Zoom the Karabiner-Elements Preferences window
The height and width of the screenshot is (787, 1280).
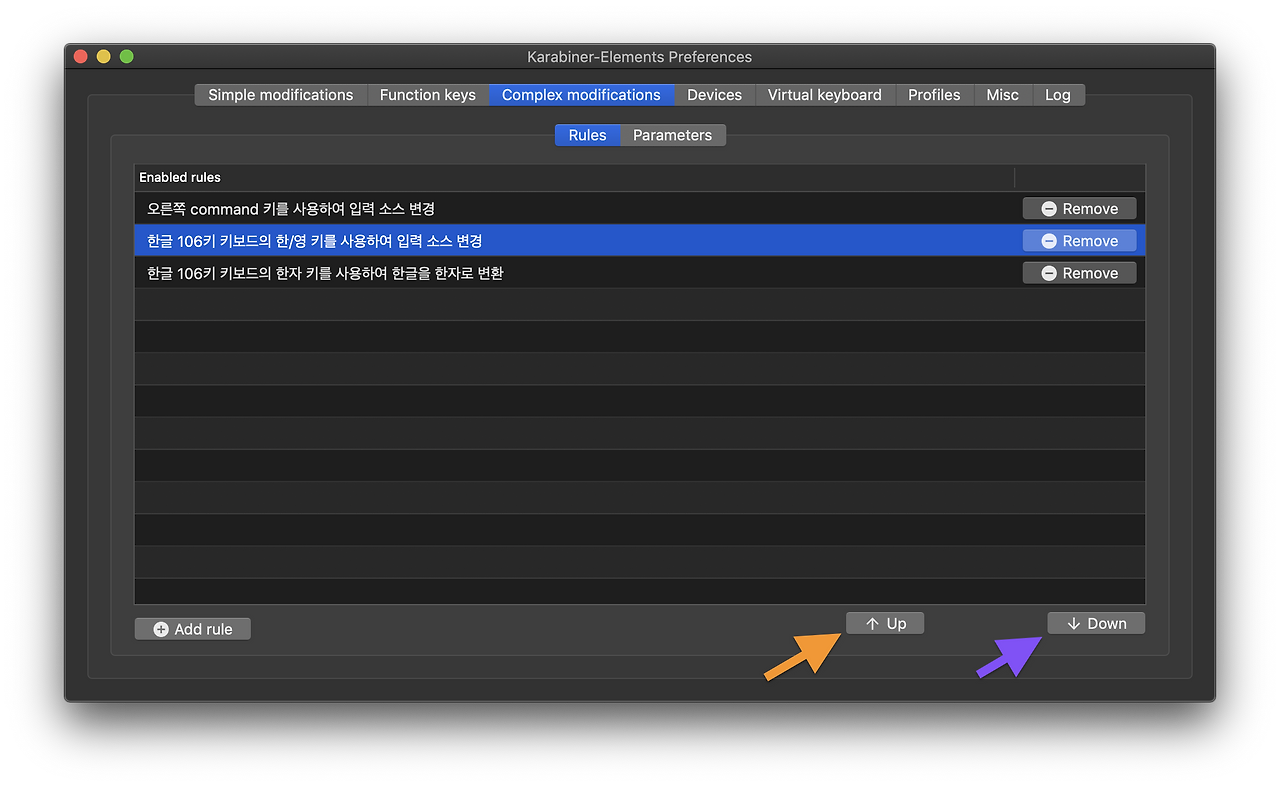(127, 57)
